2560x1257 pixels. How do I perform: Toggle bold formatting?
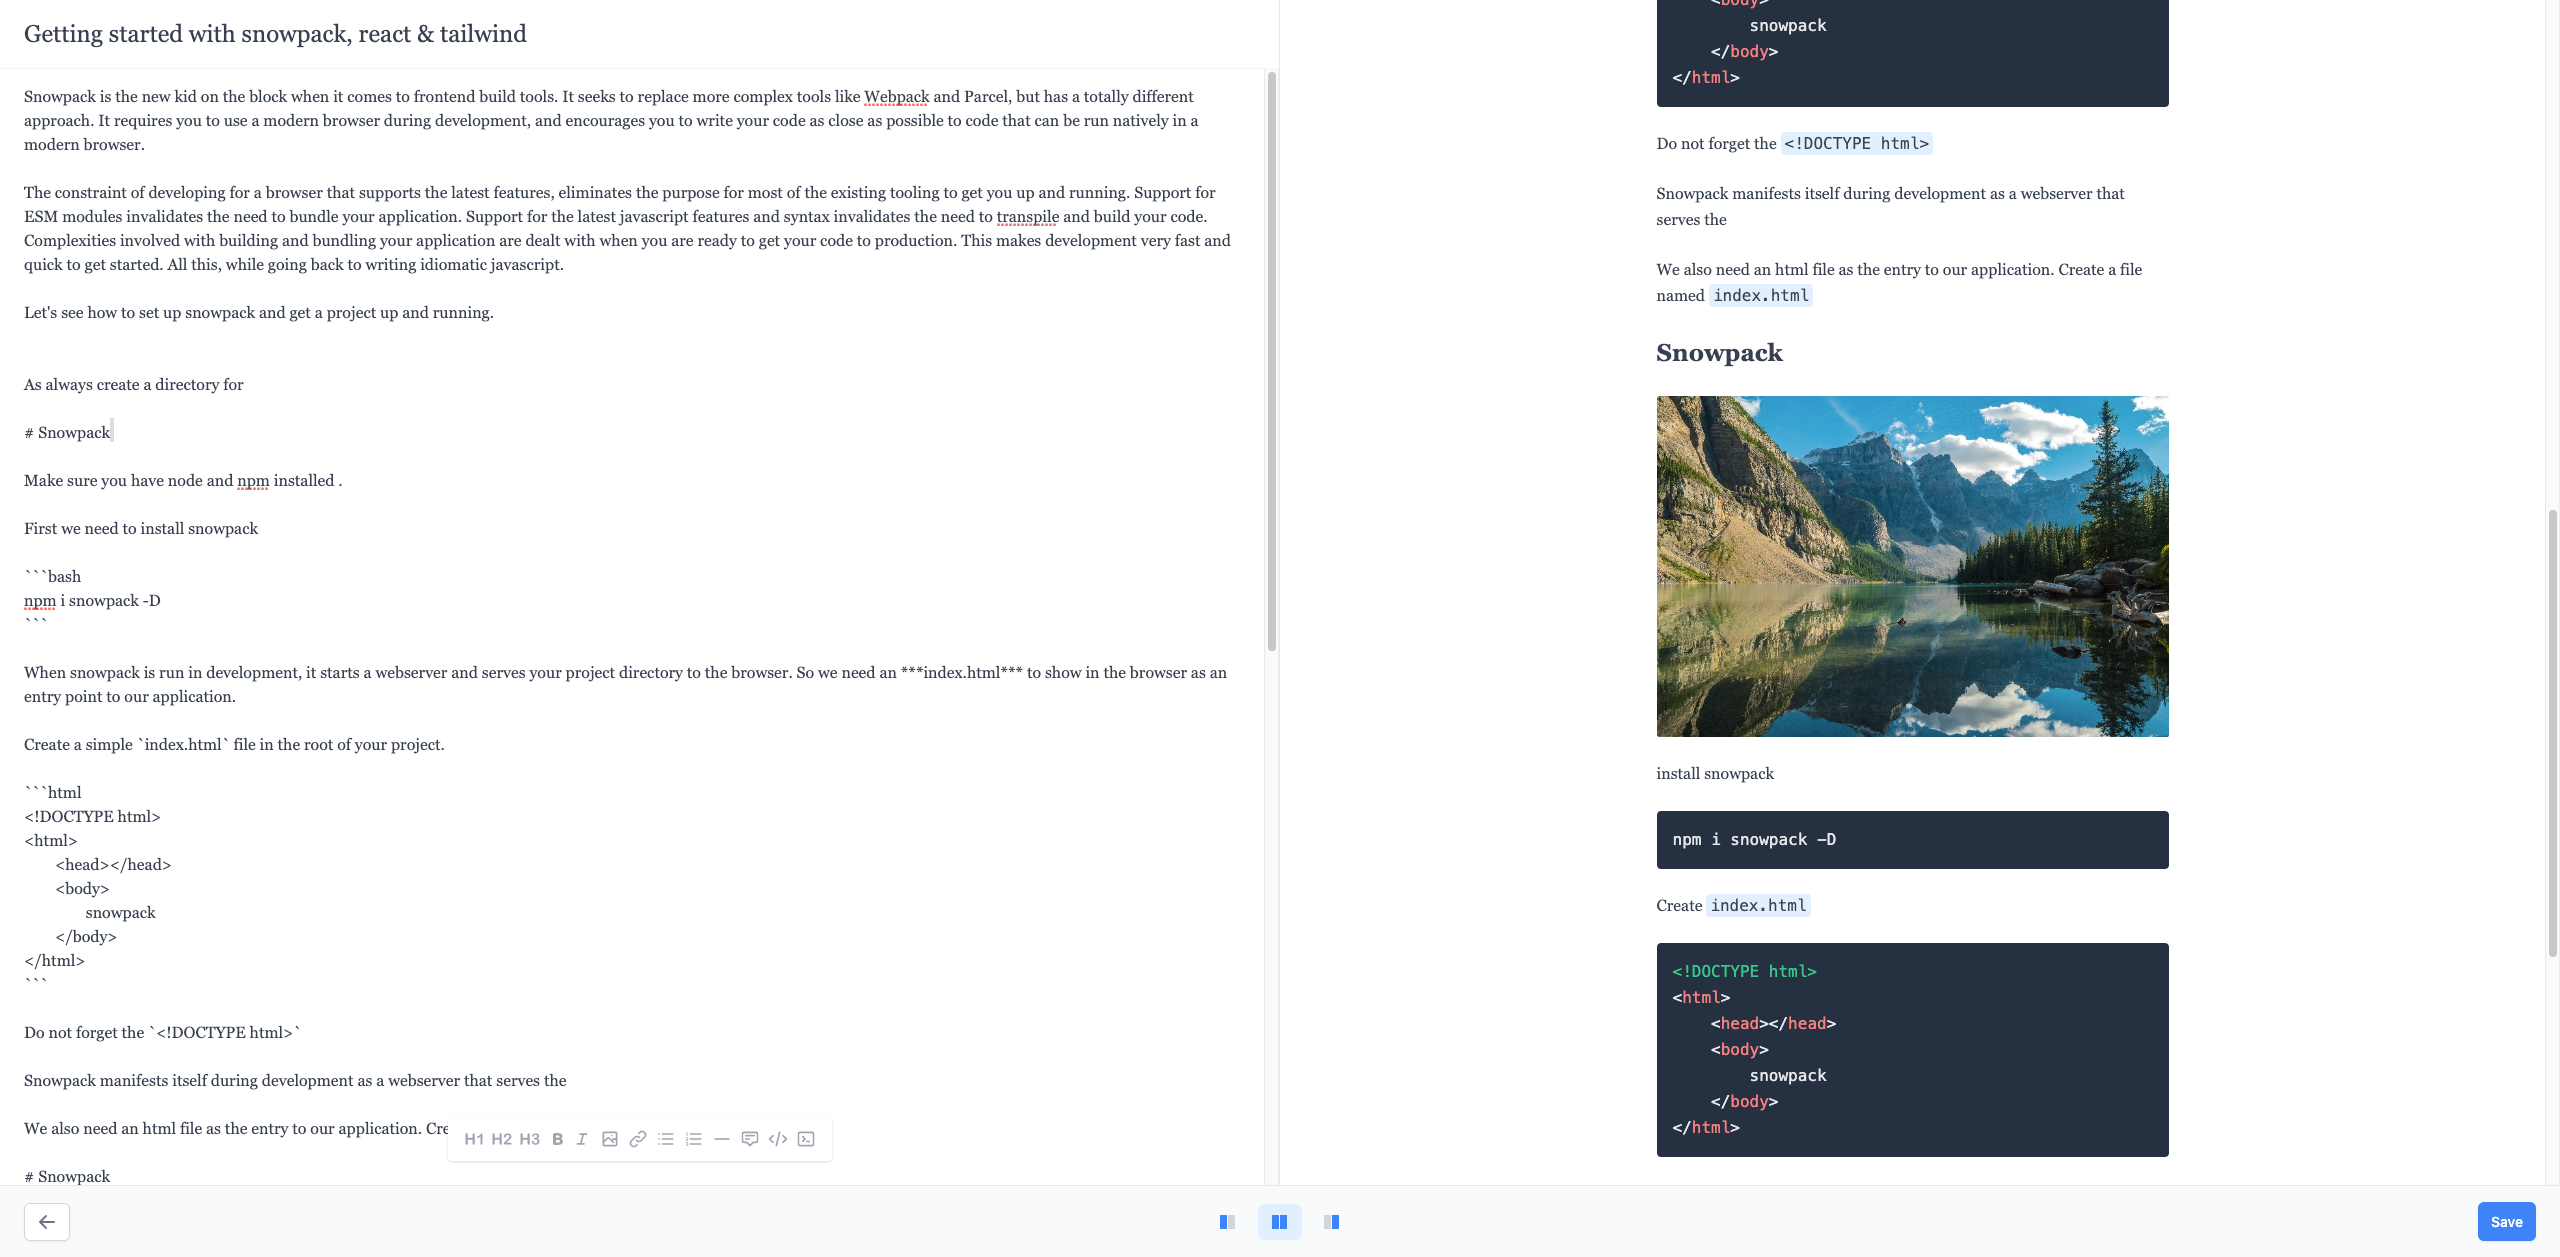tap(557, 1139)
